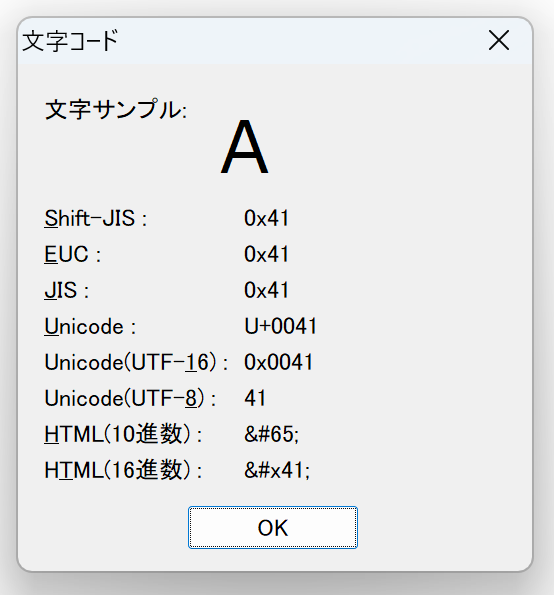Click the OK button
The image size is (554, 595).
[x=272, y=527]
